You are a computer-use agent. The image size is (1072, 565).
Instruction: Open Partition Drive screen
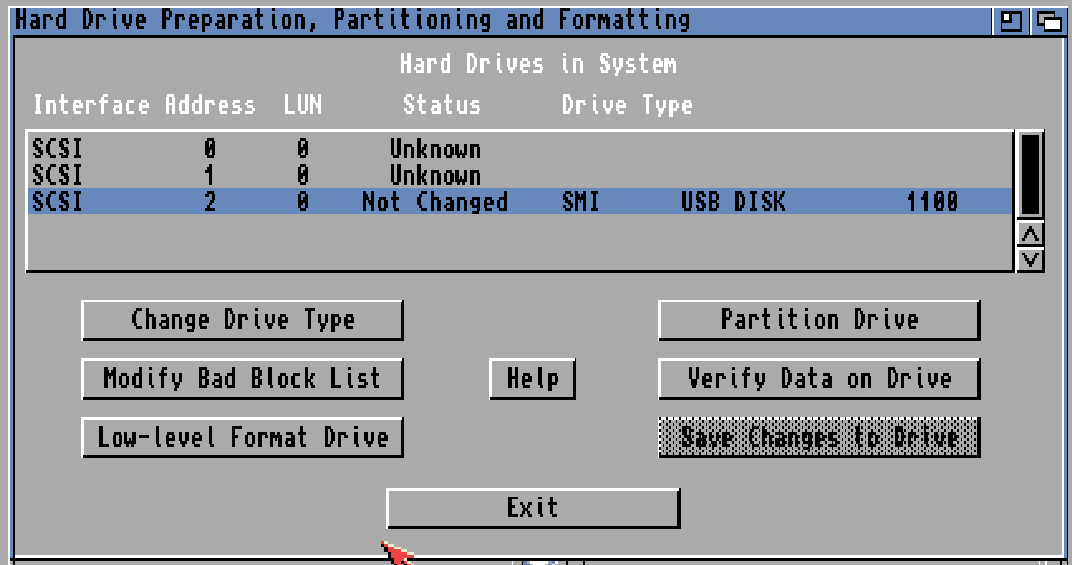coord(818,320)
